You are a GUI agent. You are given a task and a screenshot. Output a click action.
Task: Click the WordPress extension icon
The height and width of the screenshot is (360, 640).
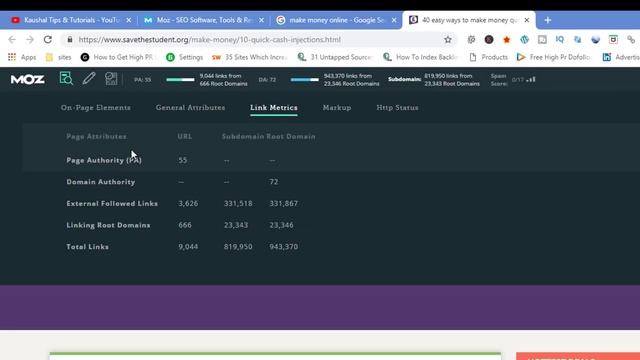(524, 40)
